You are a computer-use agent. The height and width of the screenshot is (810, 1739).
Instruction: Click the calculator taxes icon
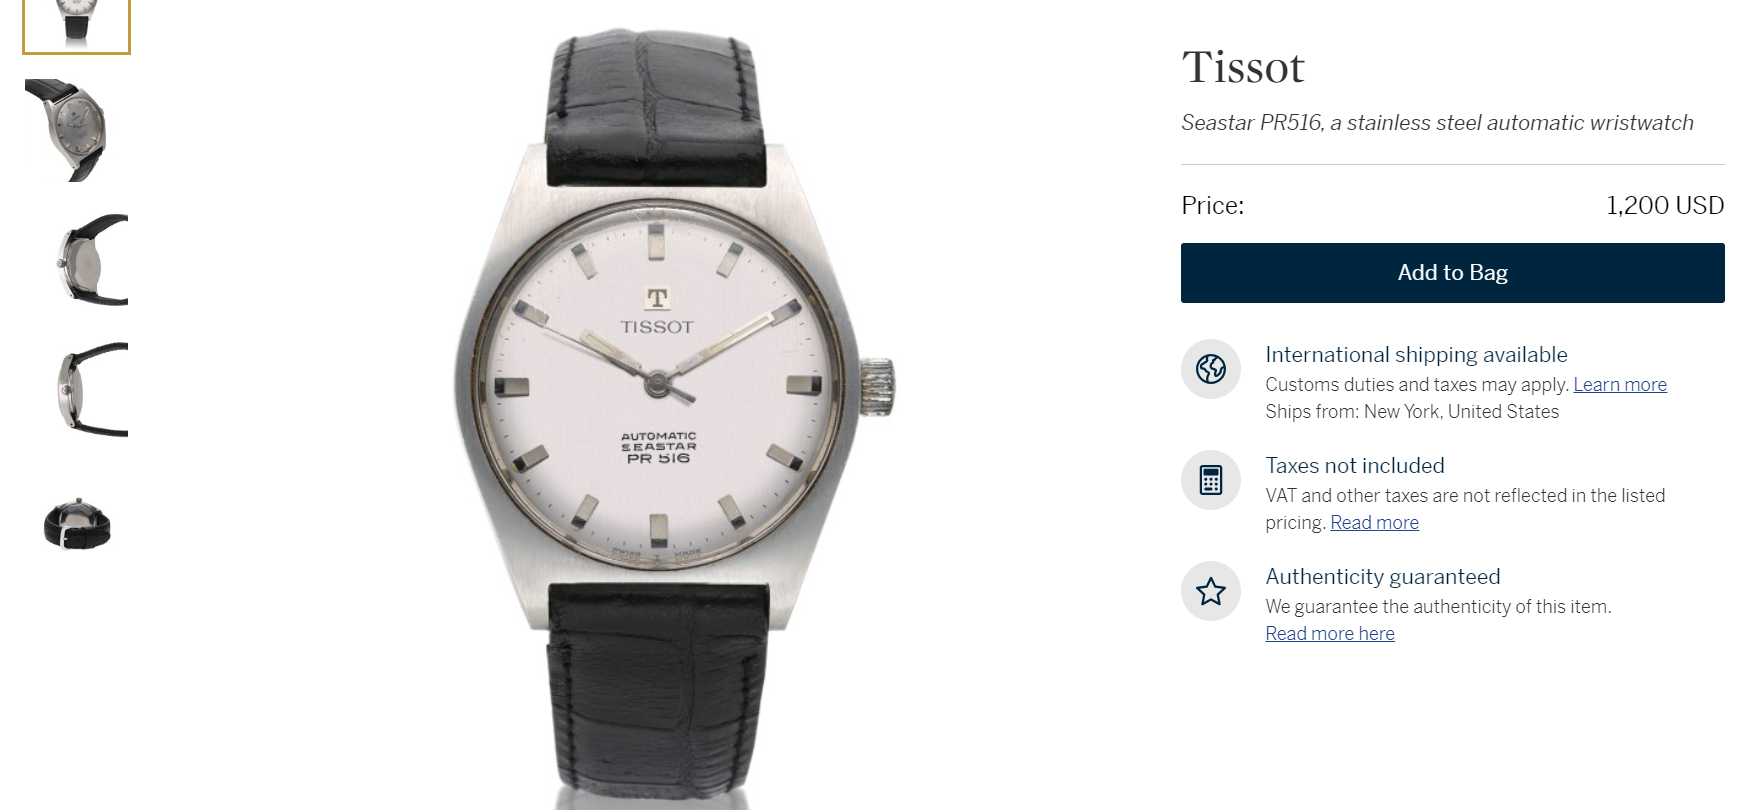[1211, 480]
